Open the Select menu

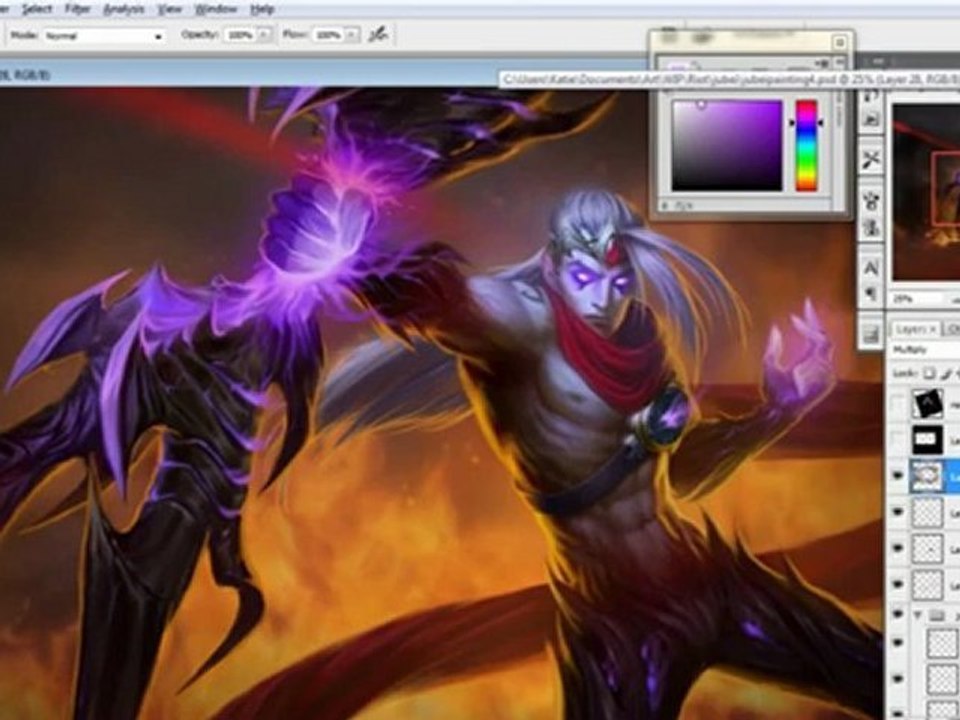37,9
